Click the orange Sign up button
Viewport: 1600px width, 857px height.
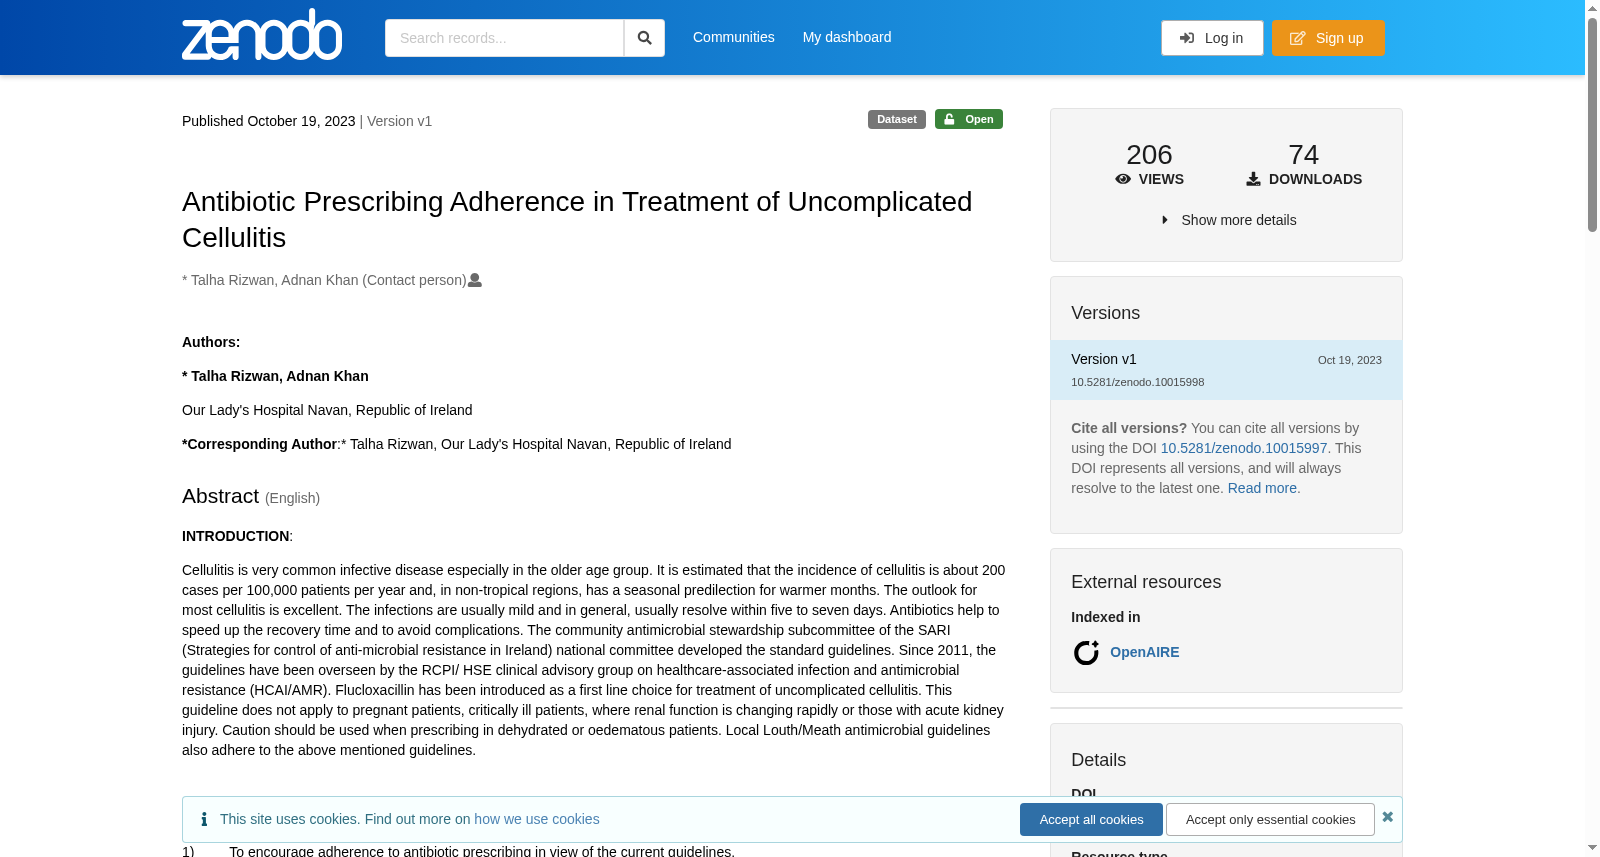tap(1328, 38)
